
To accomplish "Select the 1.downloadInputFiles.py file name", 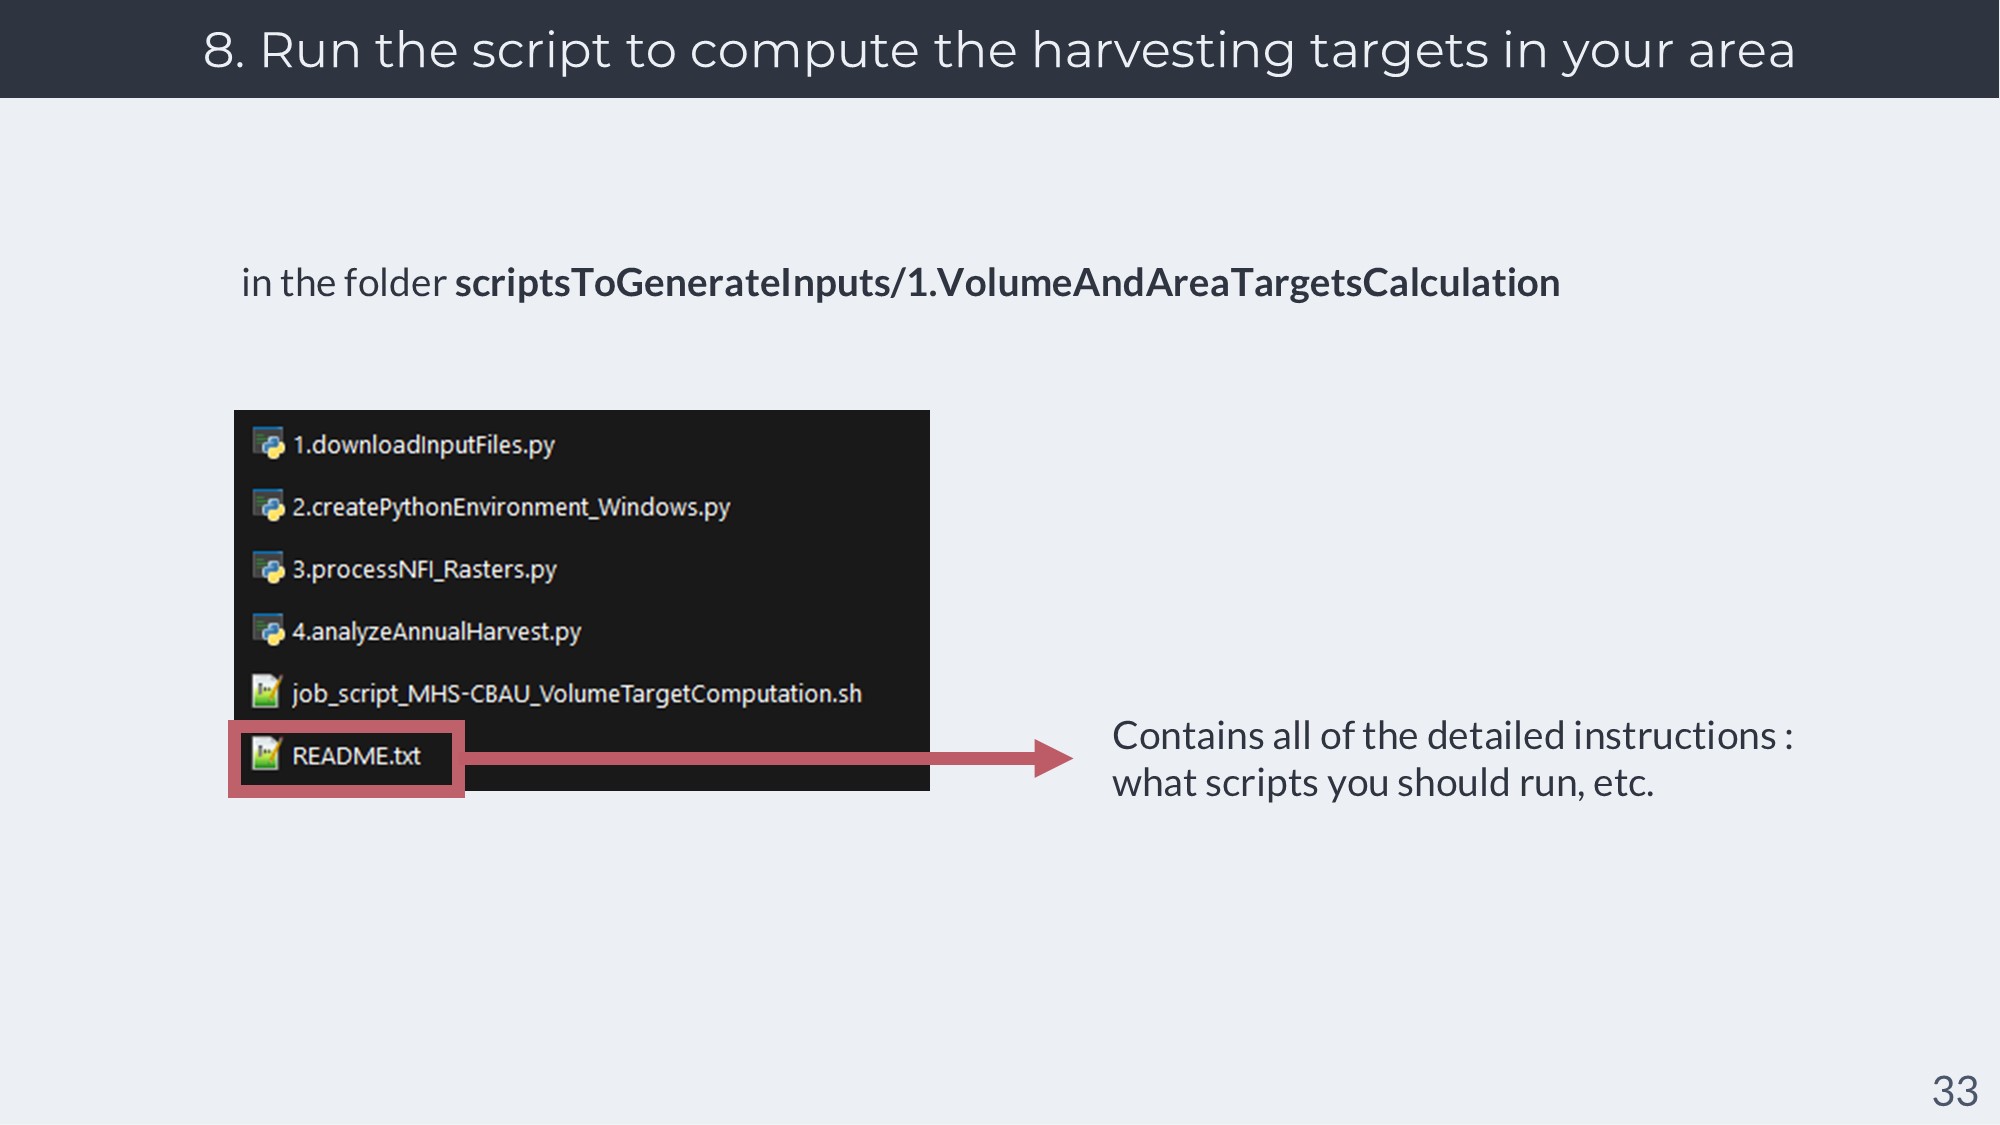I will (x=423, y=445).
